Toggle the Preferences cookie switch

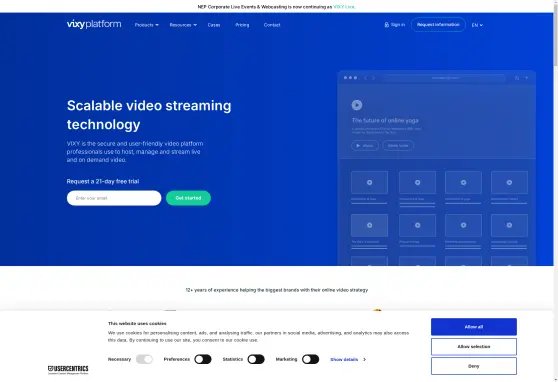[203, 359]
